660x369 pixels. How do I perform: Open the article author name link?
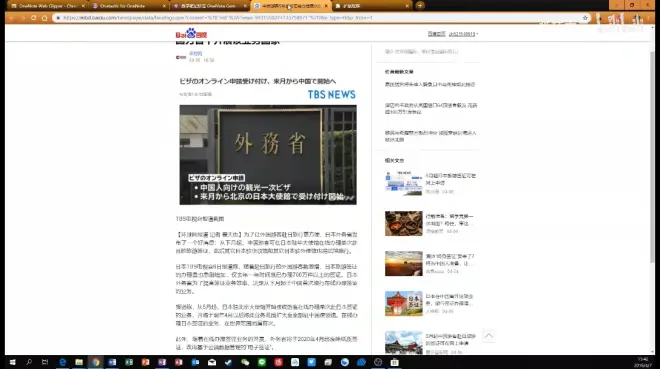click(195, 54)
